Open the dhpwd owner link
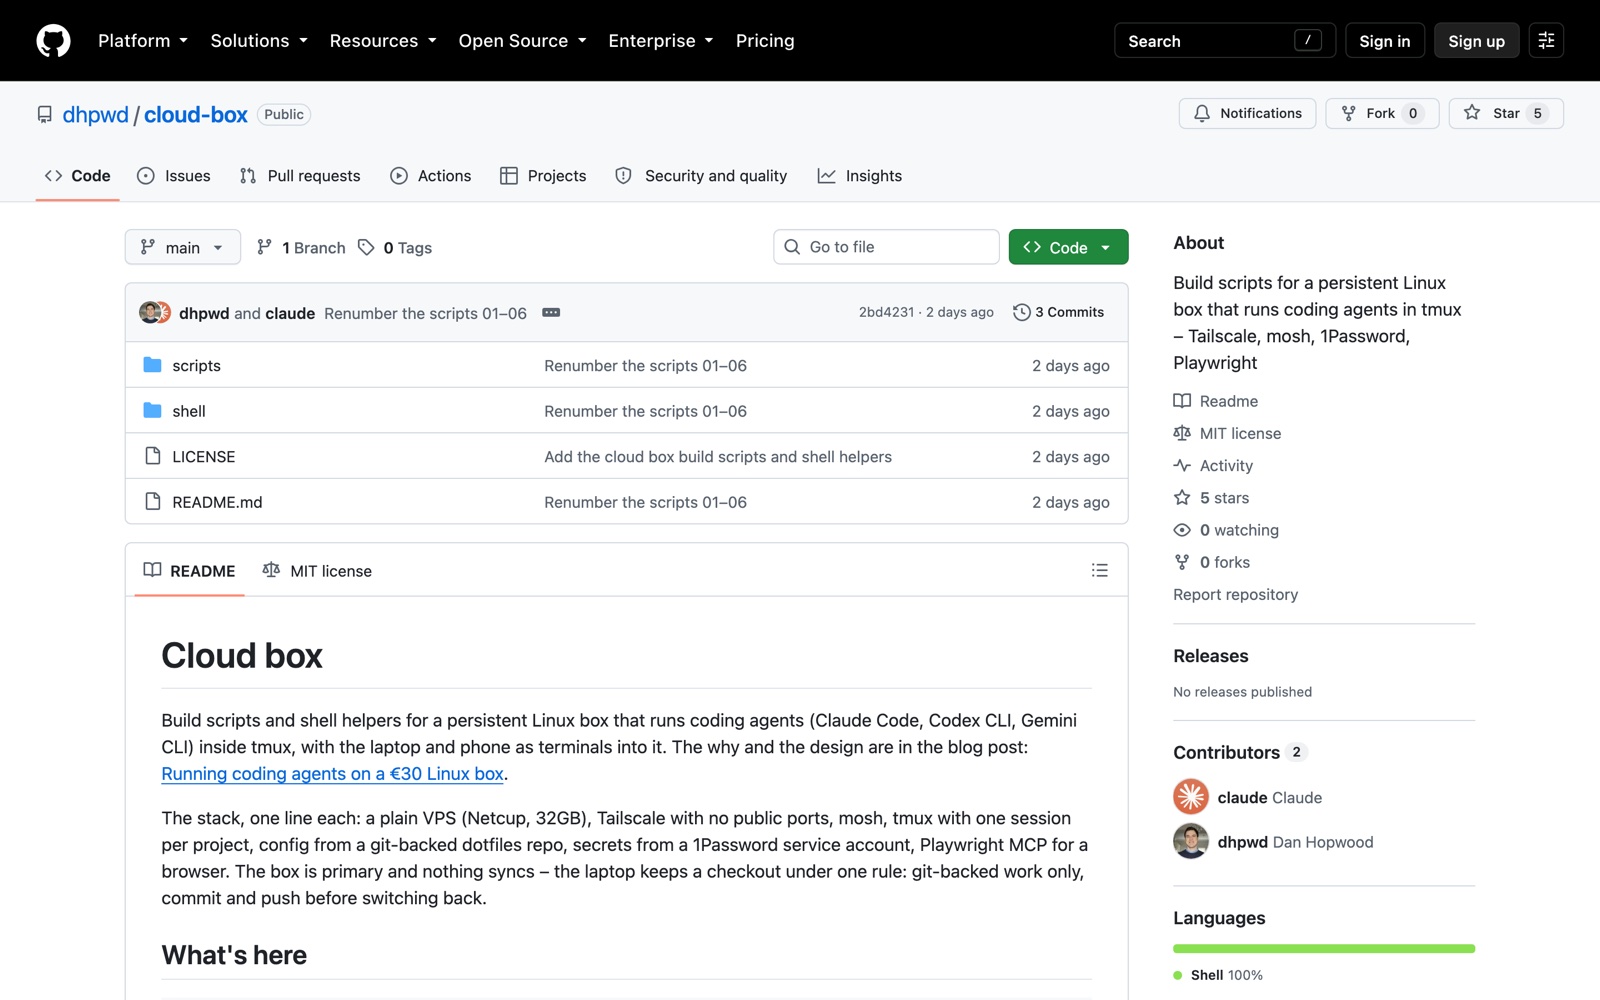Image resolution: width=1600 pixels, height=1000 pixels. [x=96, y=115]
